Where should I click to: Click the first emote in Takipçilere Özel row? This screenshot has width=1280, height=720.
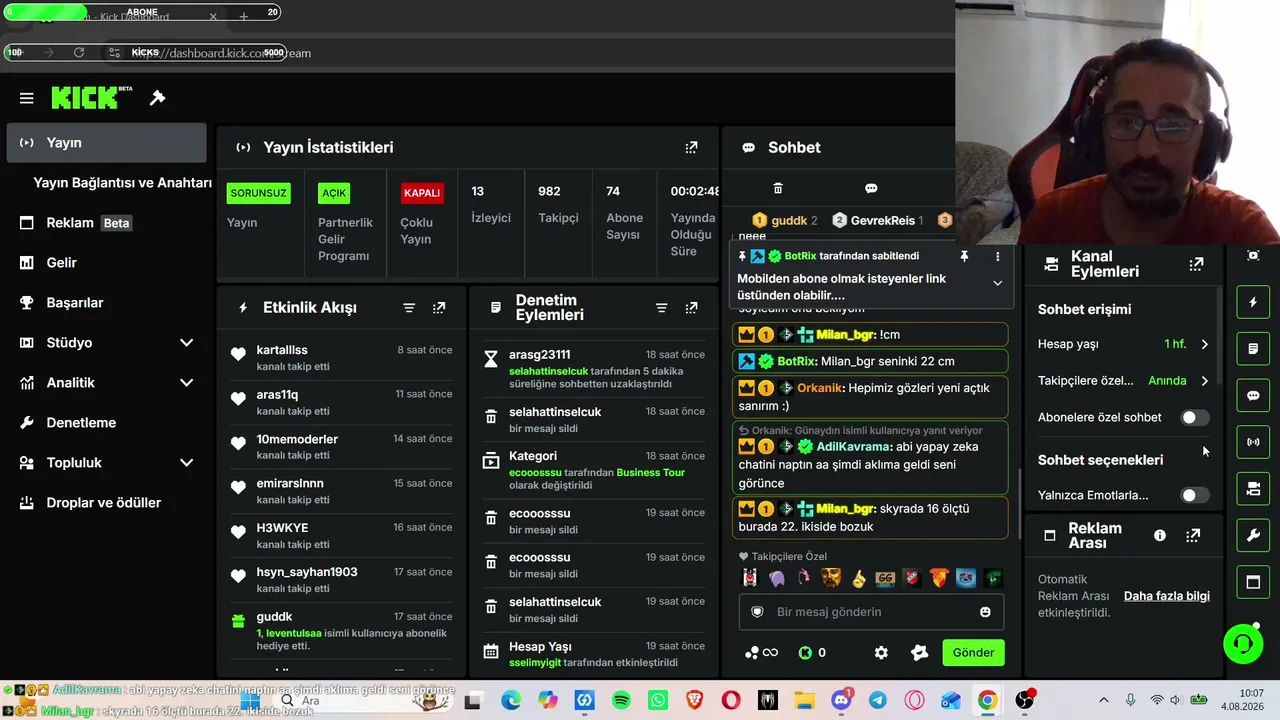click(x=750, y=578)
